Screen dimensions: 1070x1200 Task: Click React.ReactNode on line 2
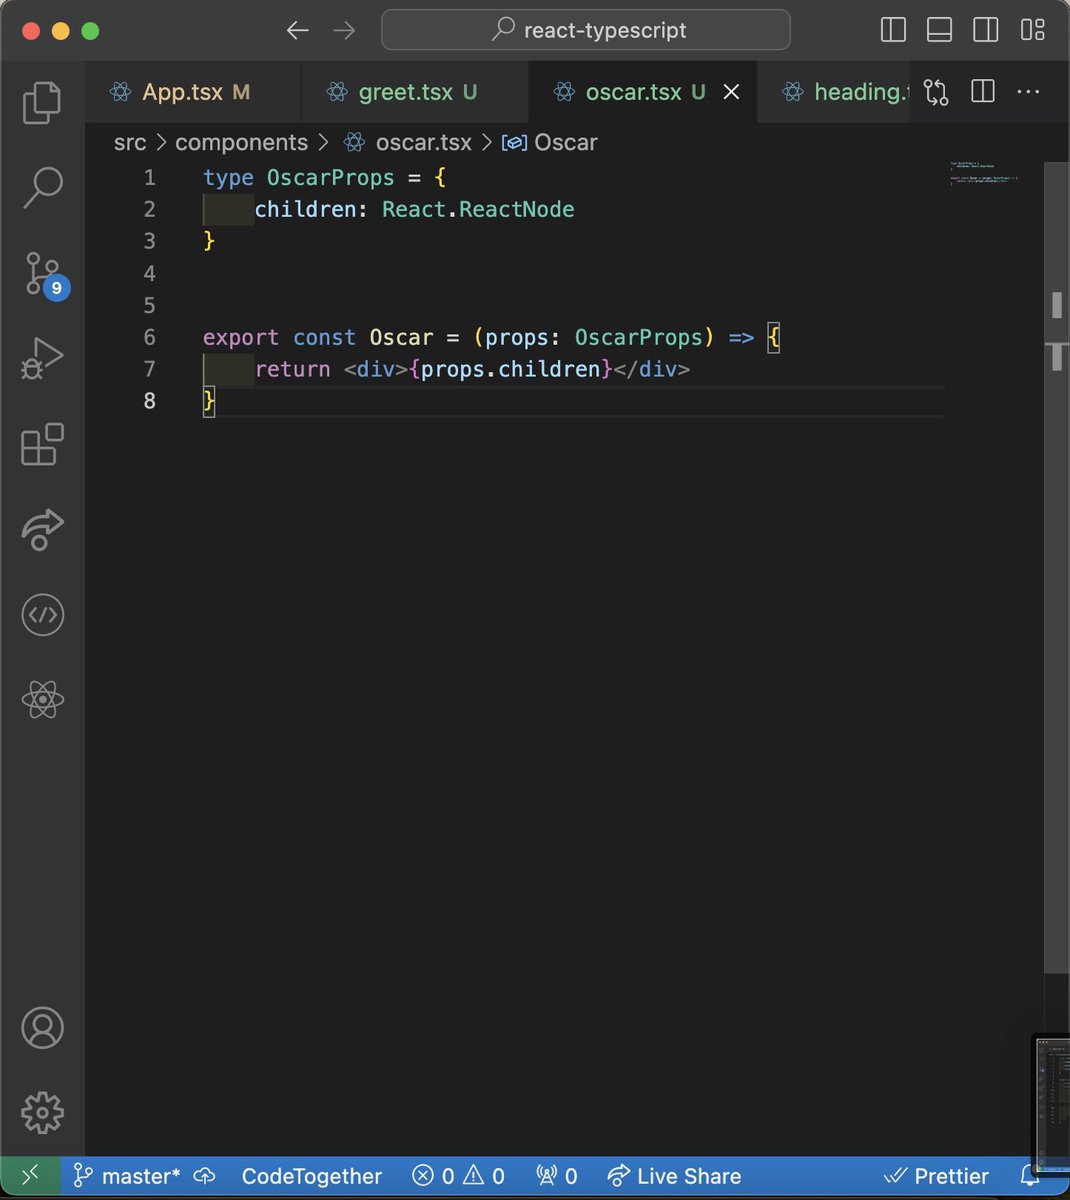pos(478,209)
